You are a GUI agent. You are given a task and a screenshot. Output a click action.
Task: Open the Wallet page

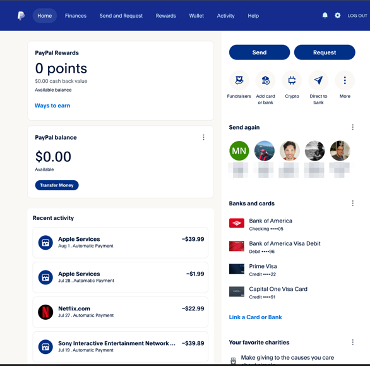[196, 16]
